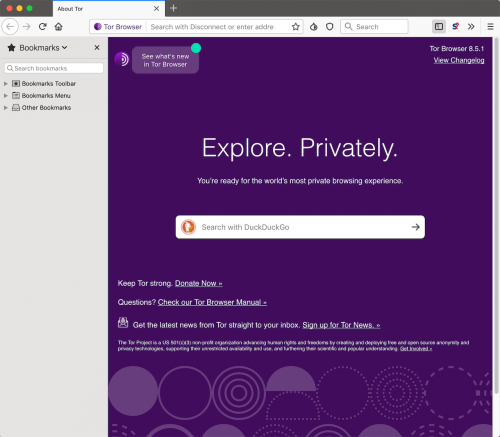
Task: Open the Bookmarks sidebar switcher dropdown
Action: 43,48
